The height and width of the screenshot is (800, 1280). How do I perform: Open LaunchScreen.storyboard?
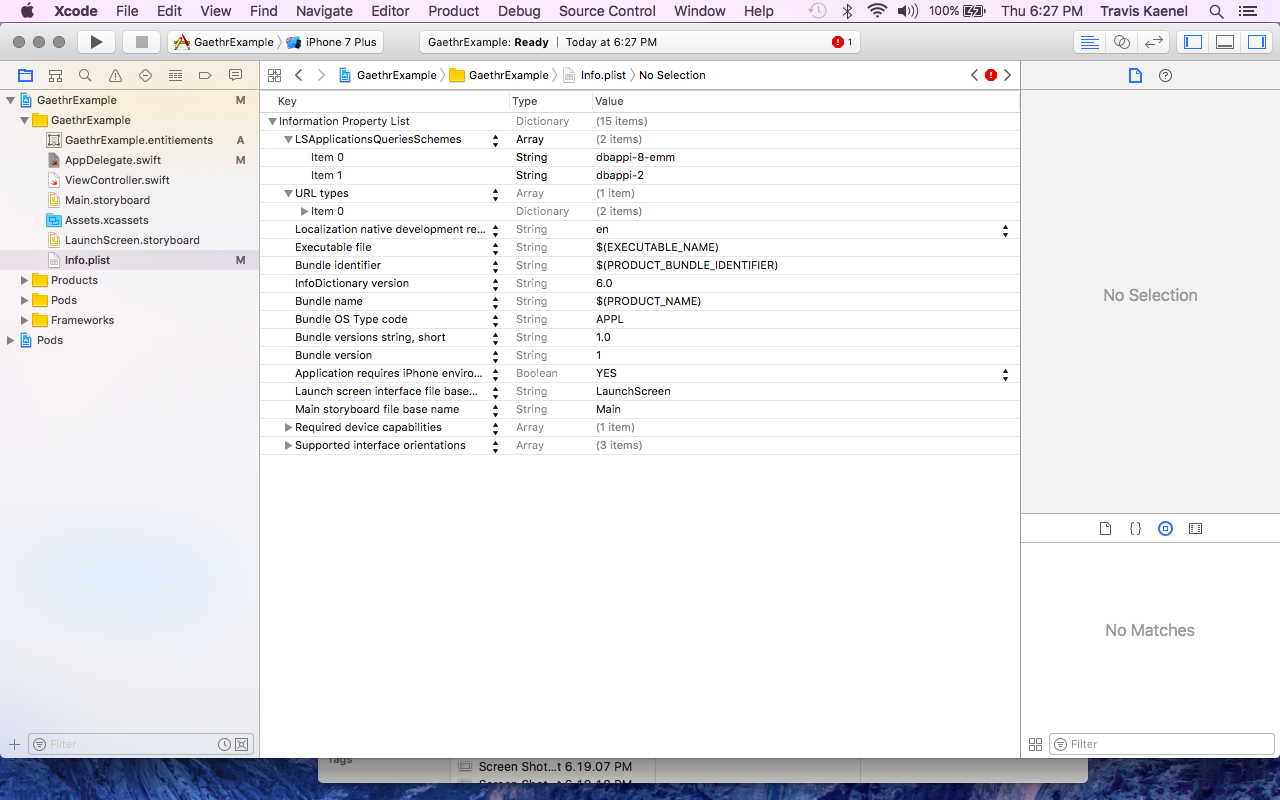[132, 240]
